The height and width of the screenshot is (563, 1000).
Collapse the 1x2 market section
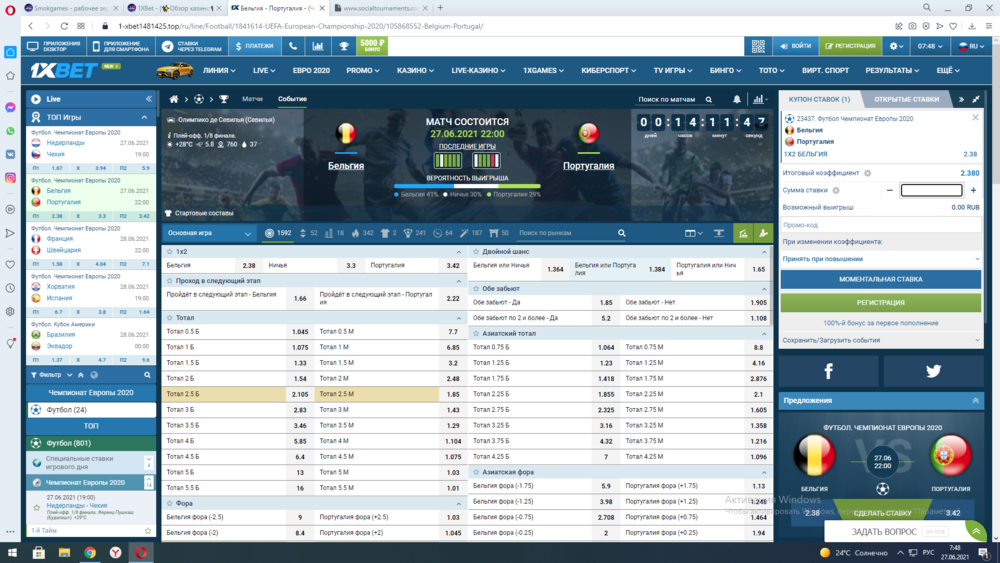(x=459, y=252)
